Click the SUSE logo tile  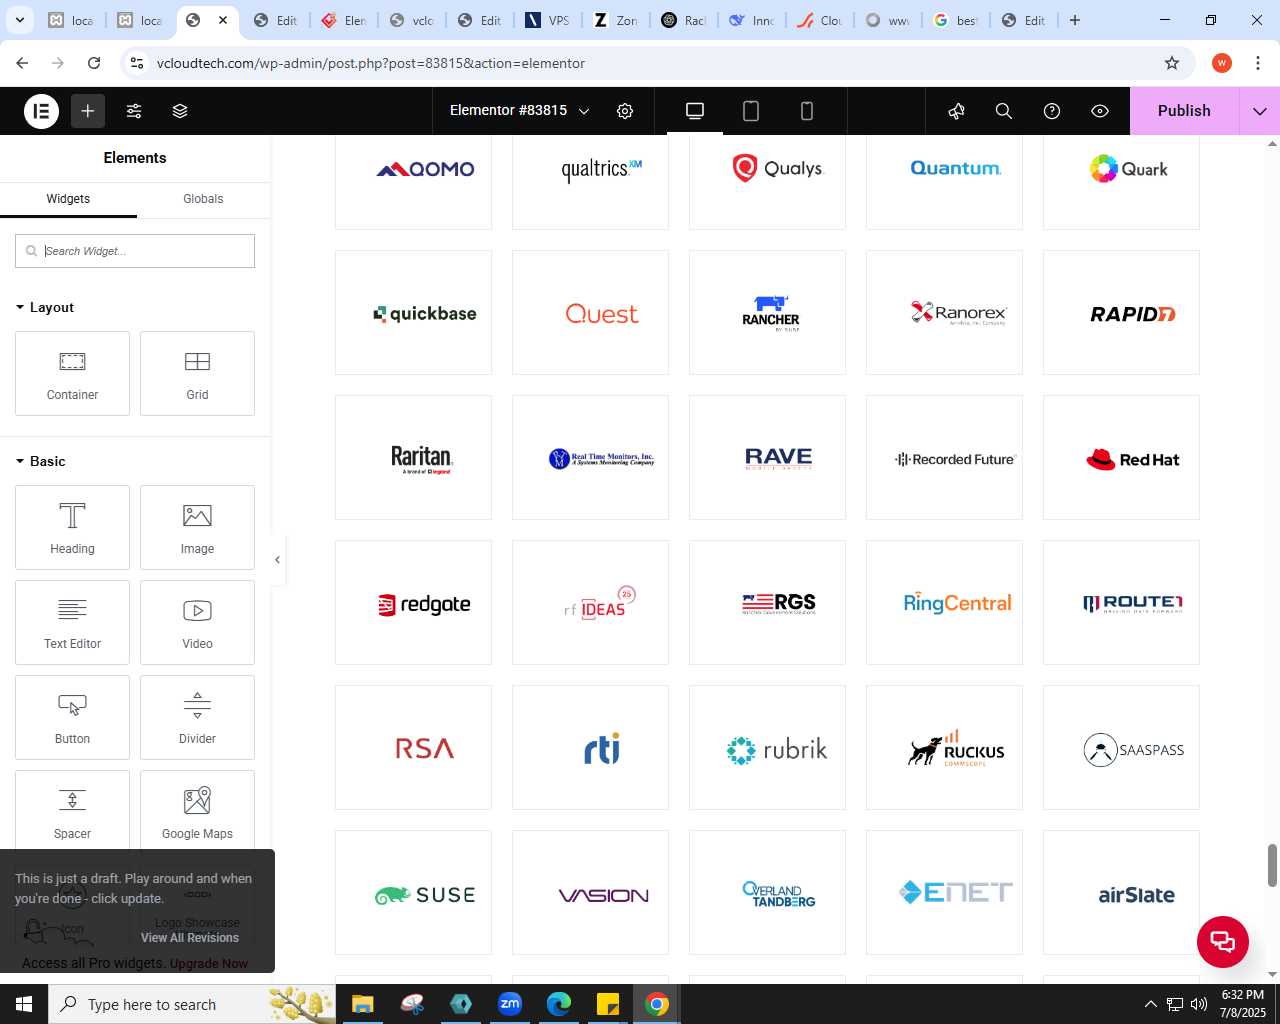pyautogui.click(x=413, y=893)
